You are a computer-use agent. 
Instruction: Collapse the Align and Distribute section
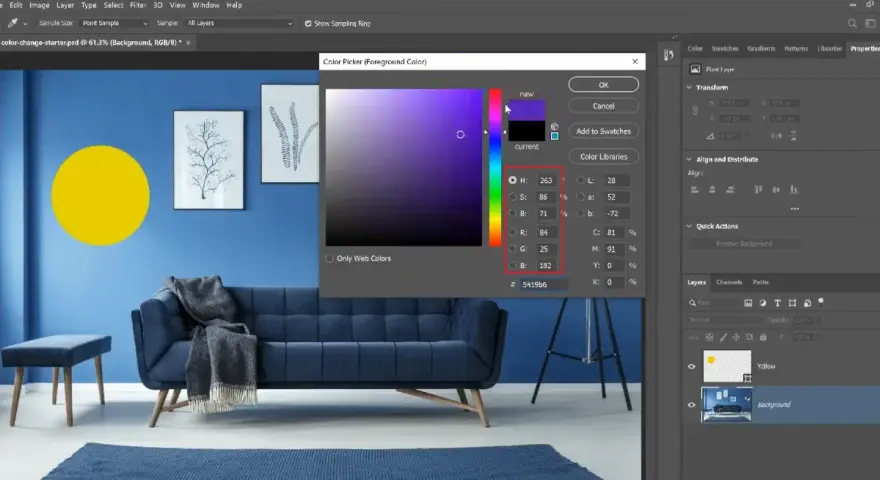click(x=689, y=159)
